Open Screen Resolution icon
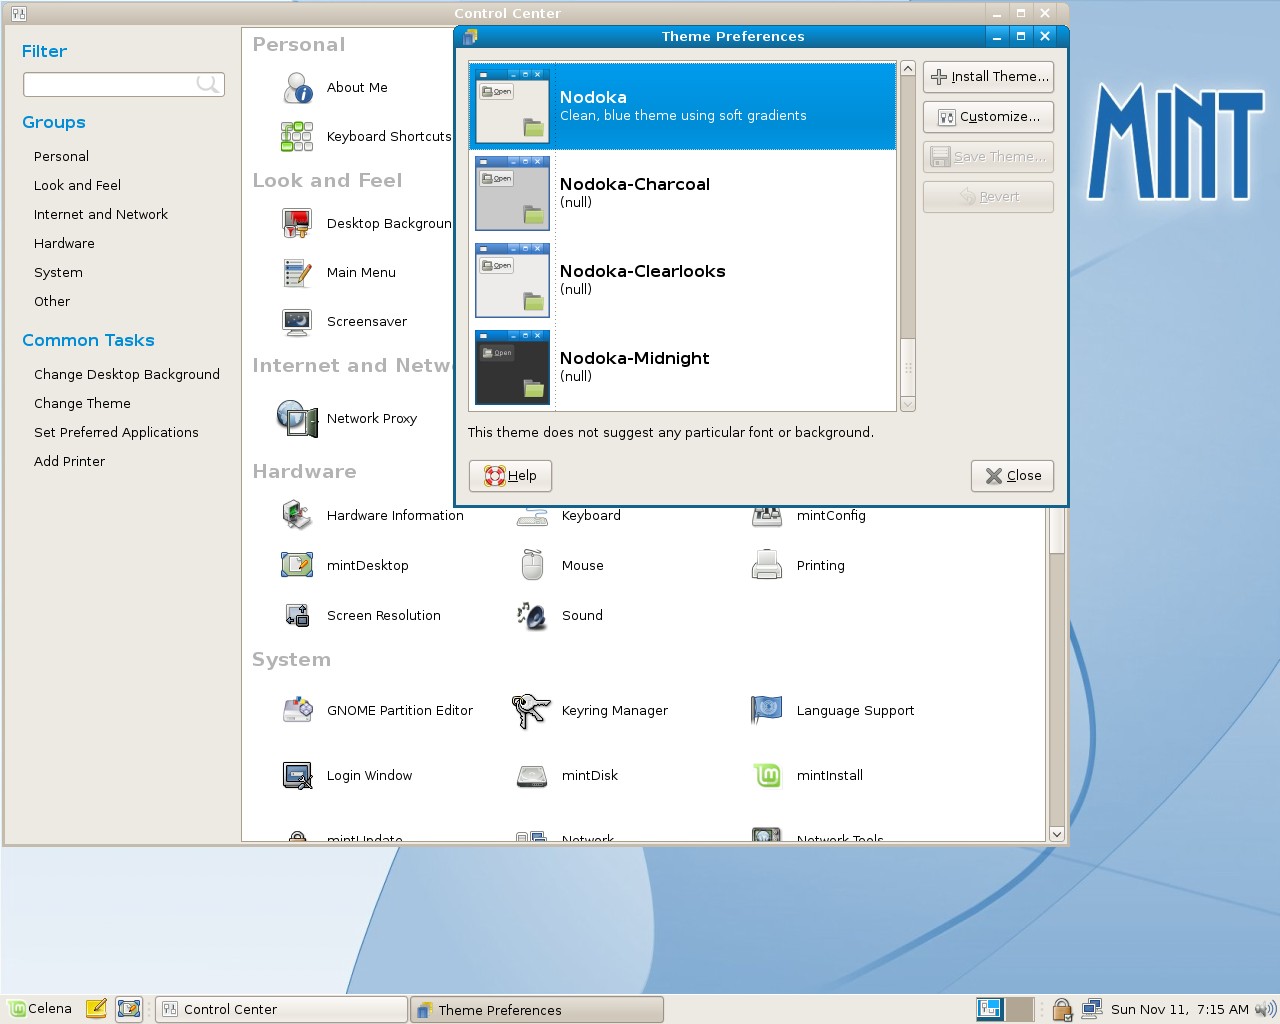1280x1024 pixels. pos(297,615)
